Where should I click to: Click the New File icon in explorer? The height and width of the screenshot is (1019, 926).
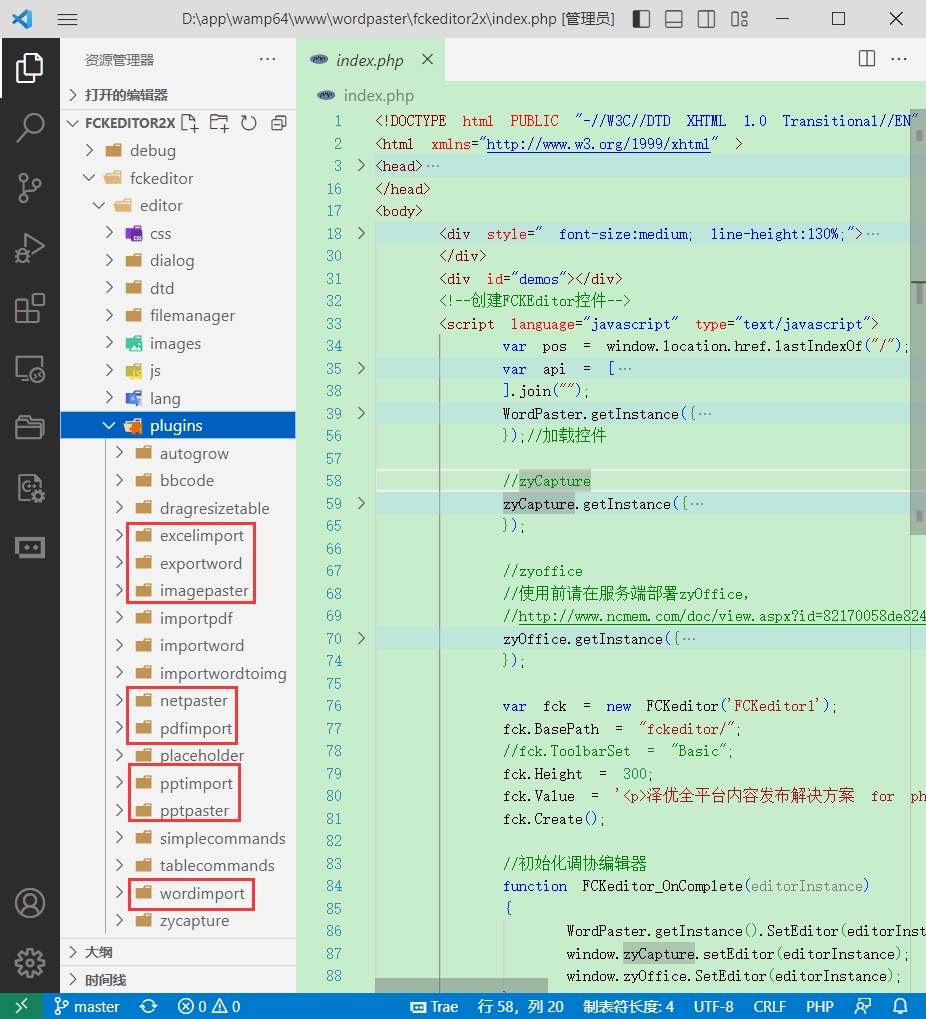point(189,123)
